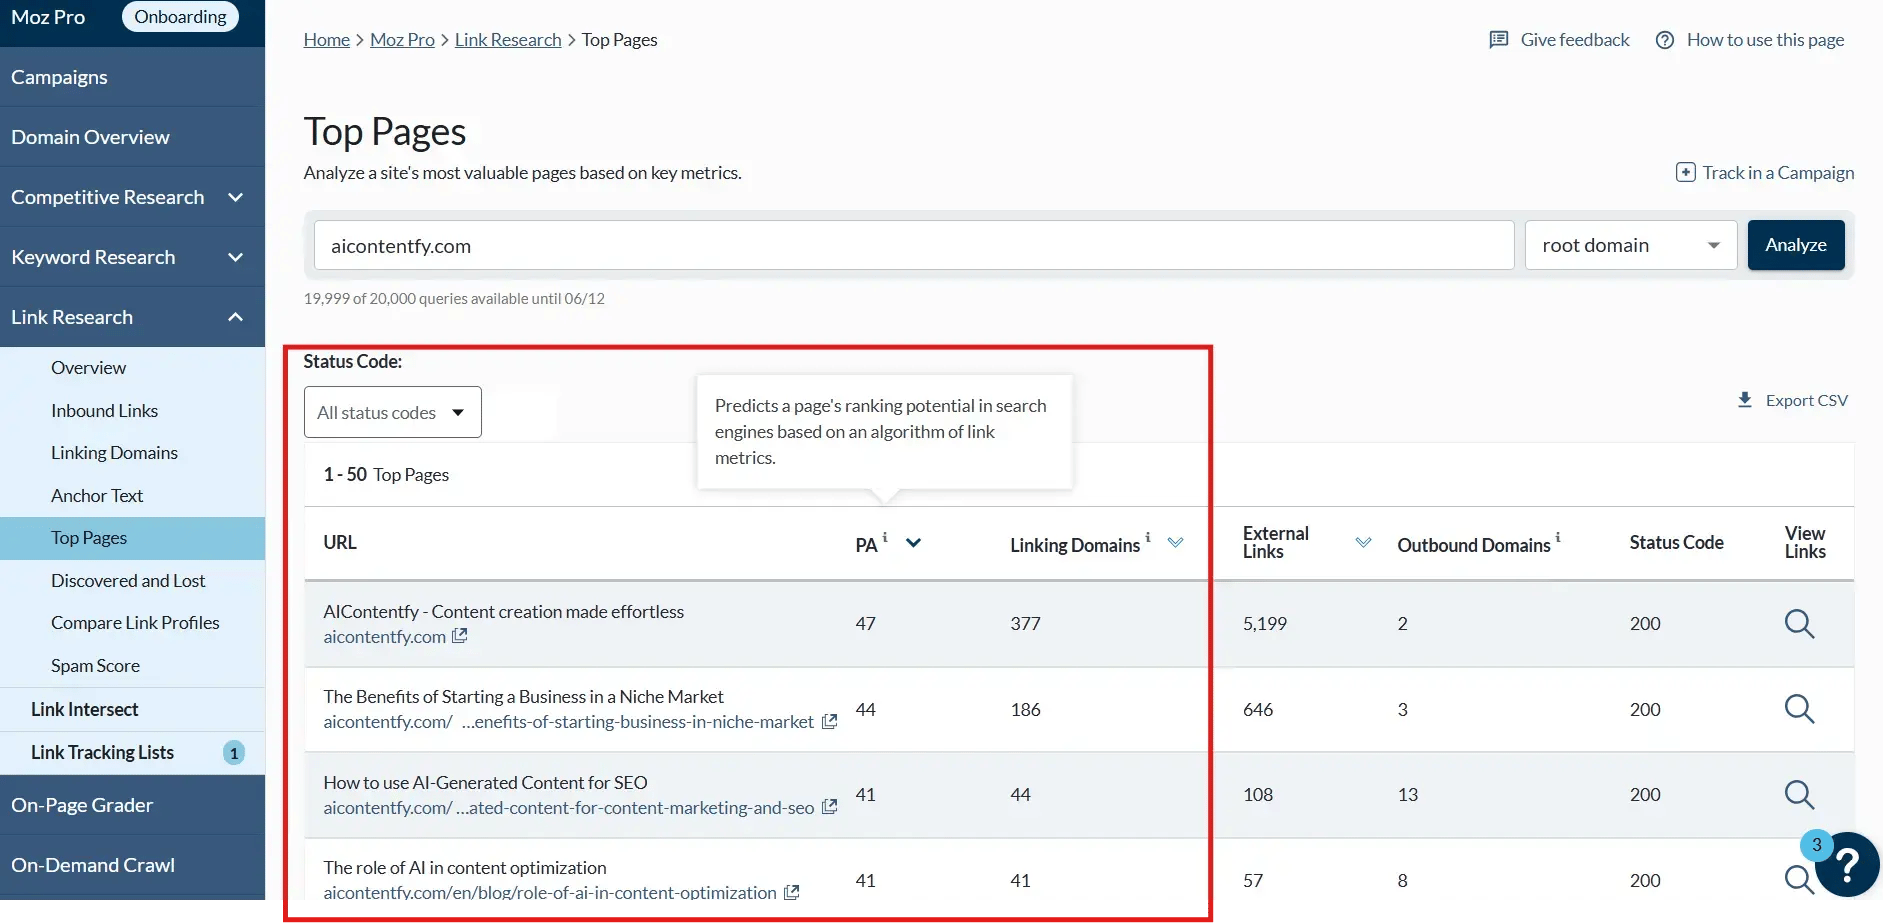The image size is (1883, 923).
Task: Click the aicontentfy.com search input field
Action: click(x=914, y=245)
